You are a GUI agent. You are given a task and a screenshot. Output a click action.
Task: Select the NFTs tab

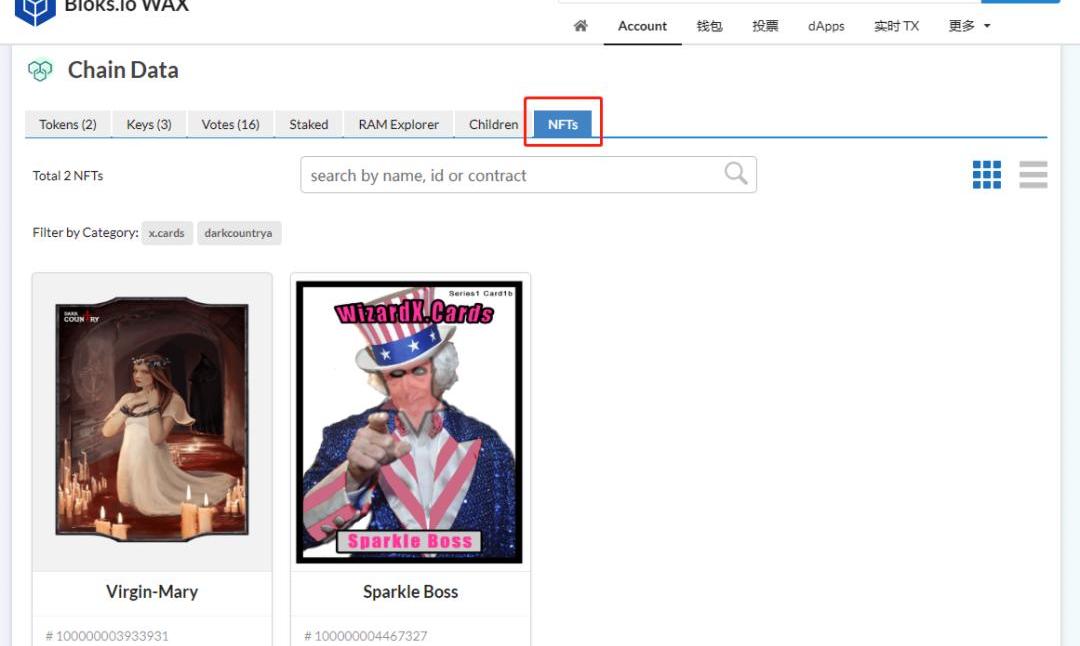coord(563,124)
